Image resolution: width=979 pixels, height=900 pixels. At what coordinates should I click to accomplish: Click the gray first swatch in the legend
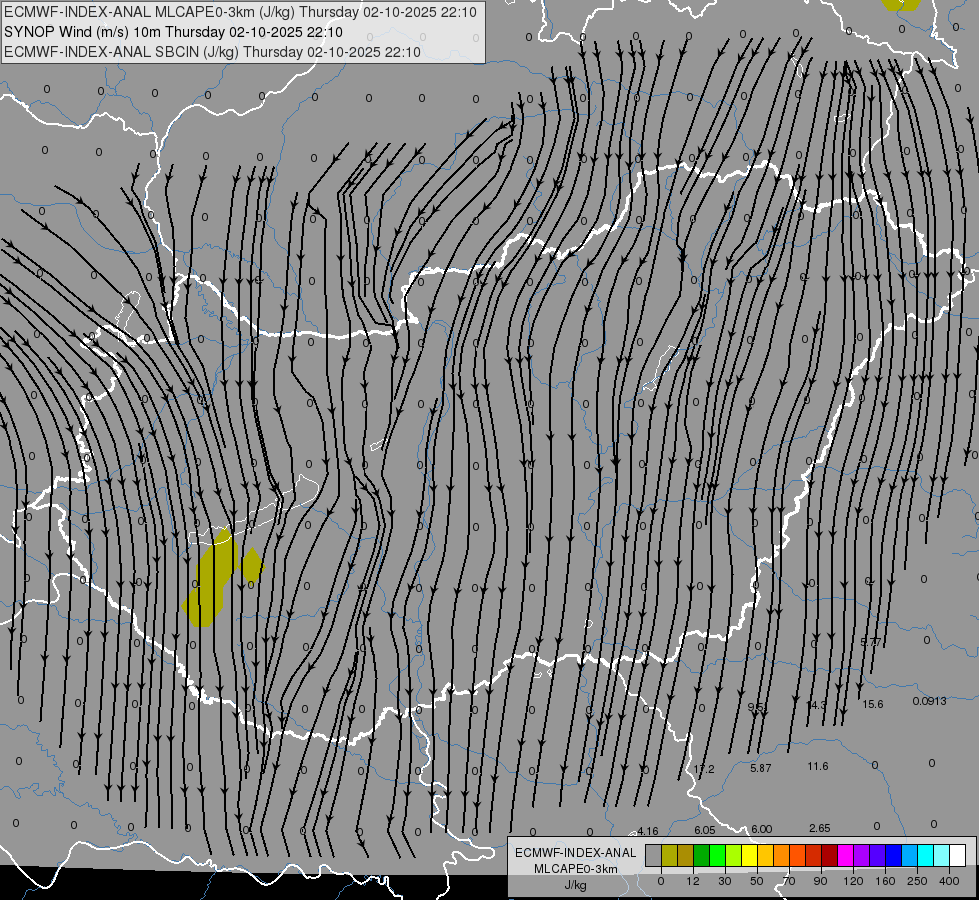pos(653,855)
